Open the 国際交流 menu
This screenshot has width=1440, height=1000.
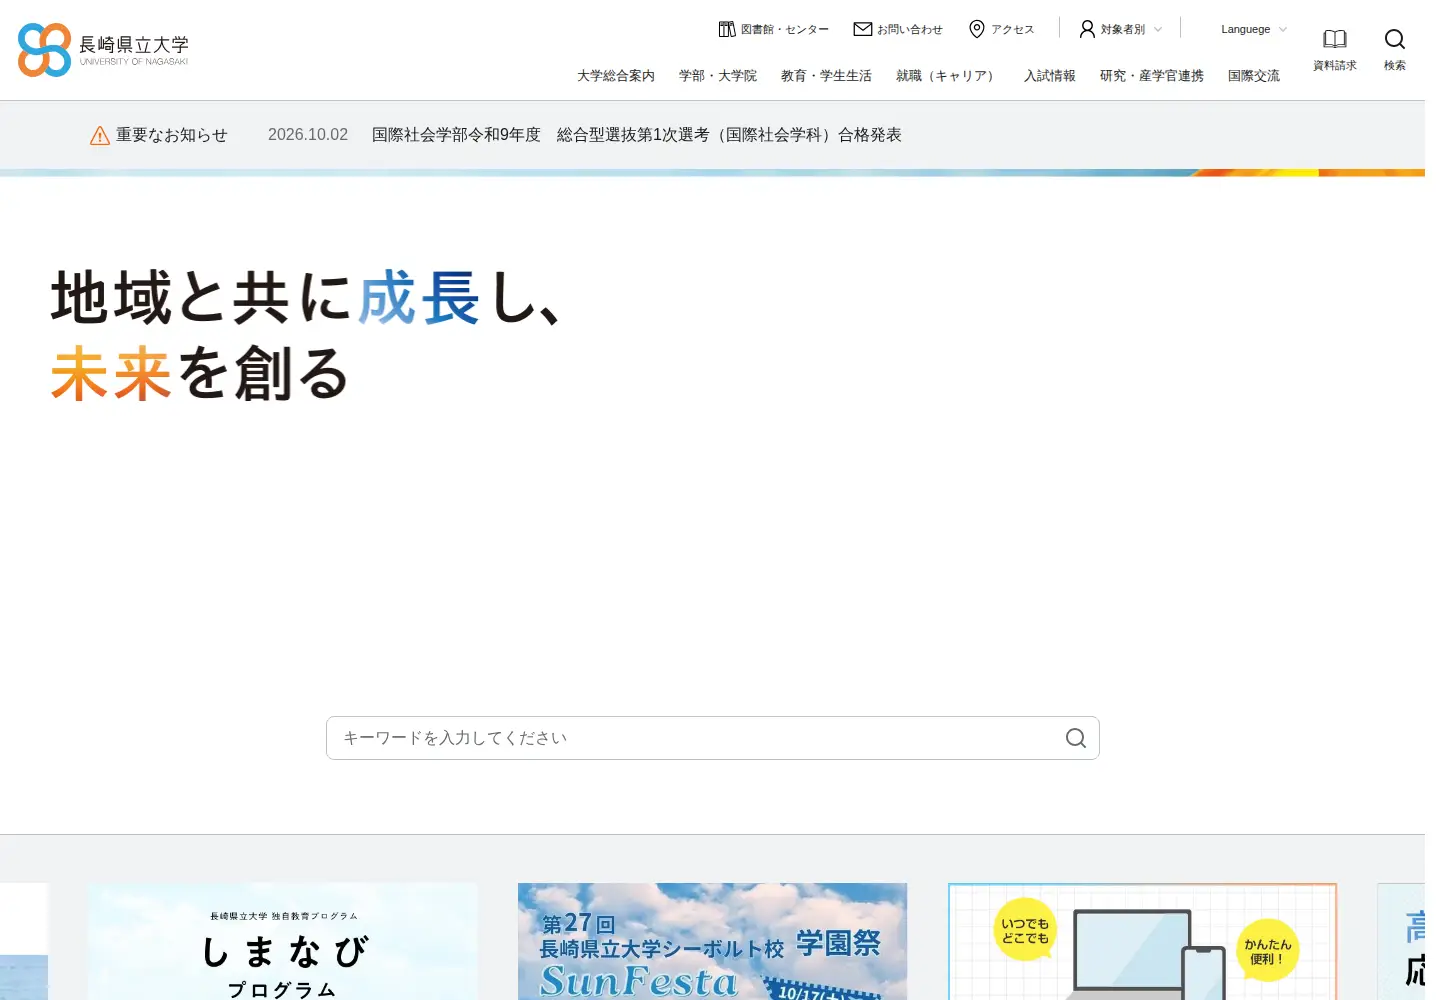[x=1254, y=76]
